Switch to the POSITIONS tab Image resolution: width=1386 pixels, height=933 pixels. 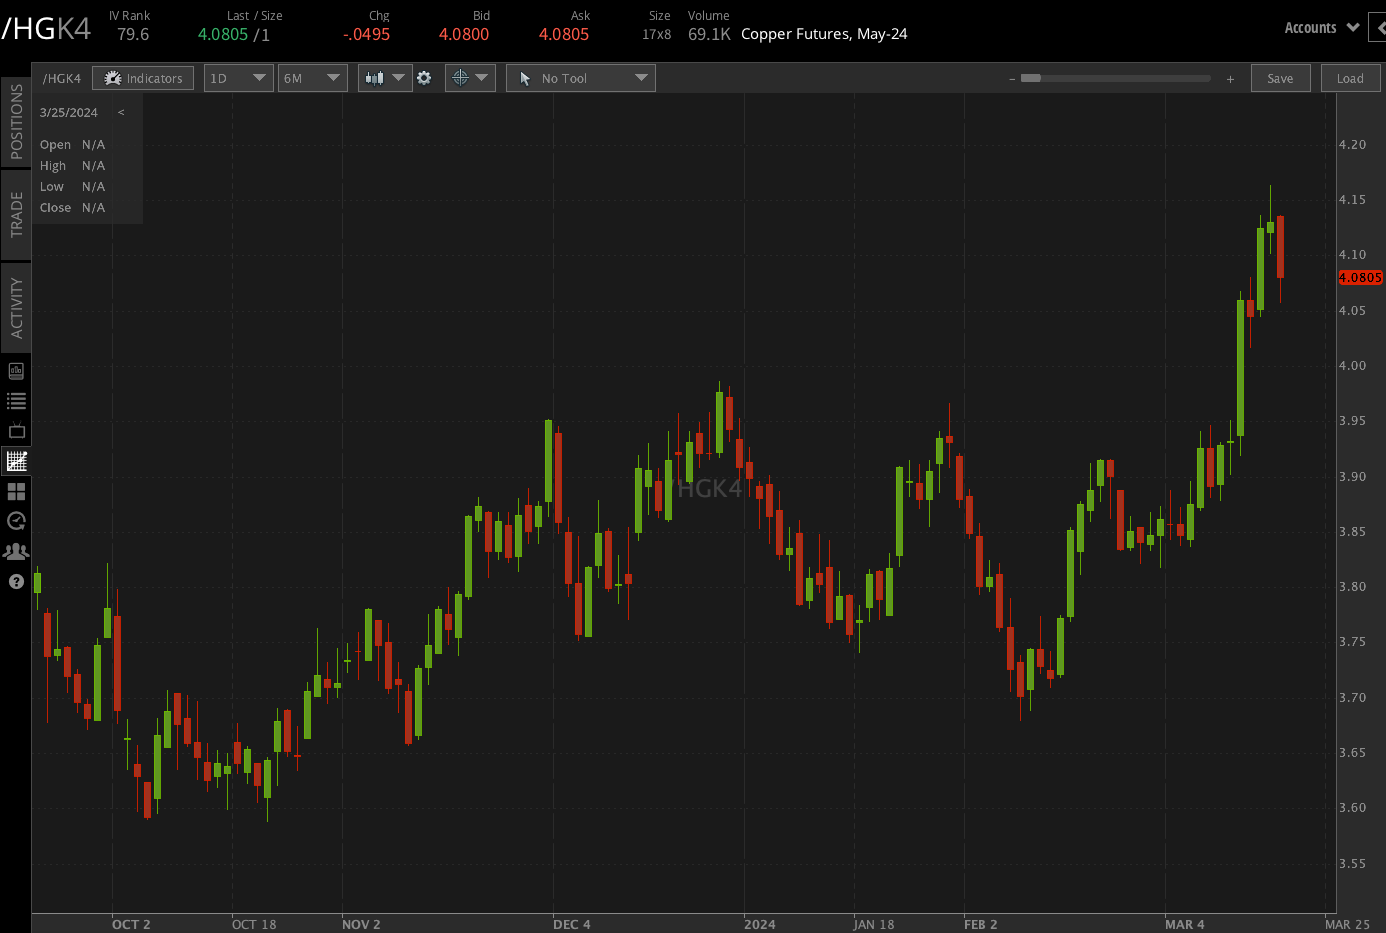tap(15, 120)
